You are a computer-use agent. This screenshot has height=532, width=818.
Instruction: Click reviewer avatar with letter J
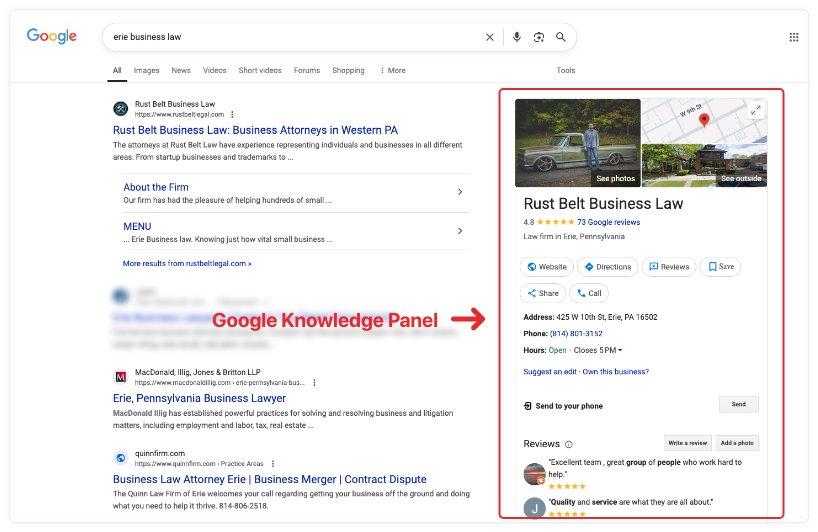[534, 508]
